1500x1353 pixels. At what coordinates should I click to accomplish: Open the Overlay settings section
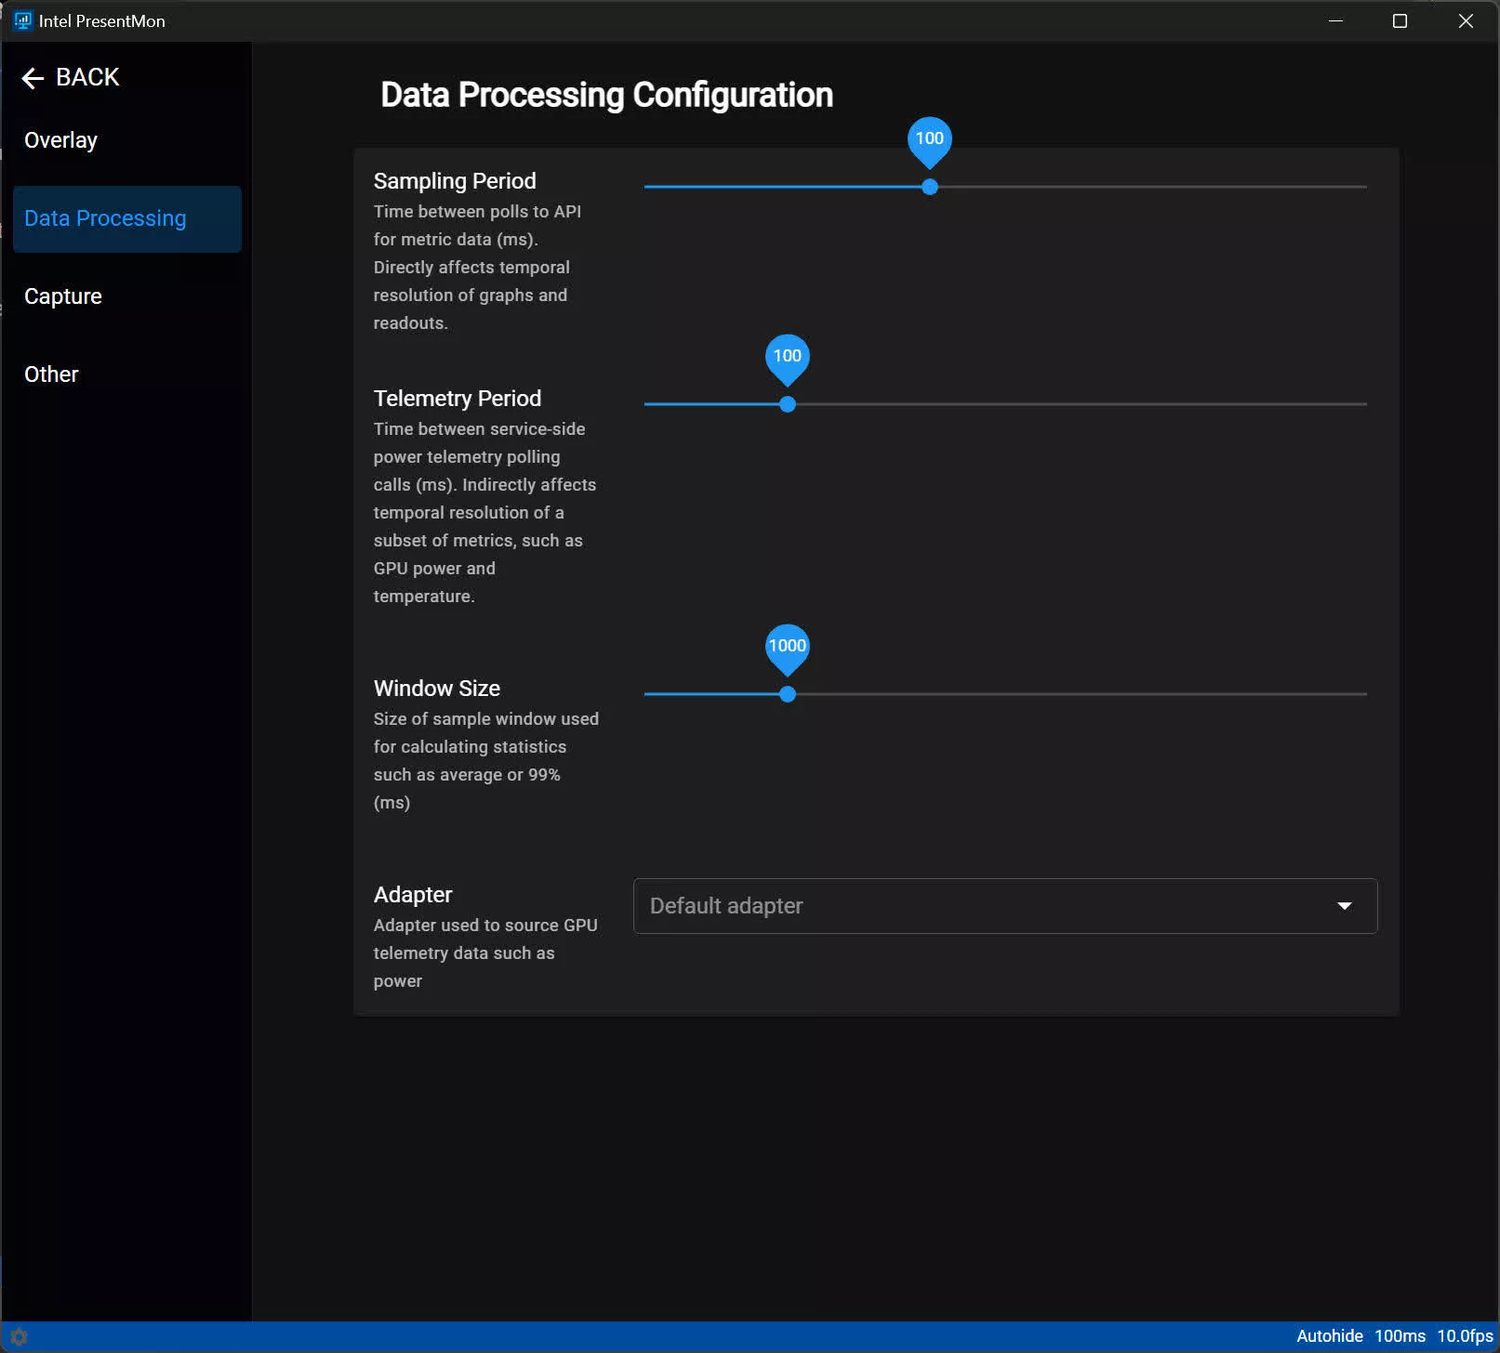click(61, 141)
